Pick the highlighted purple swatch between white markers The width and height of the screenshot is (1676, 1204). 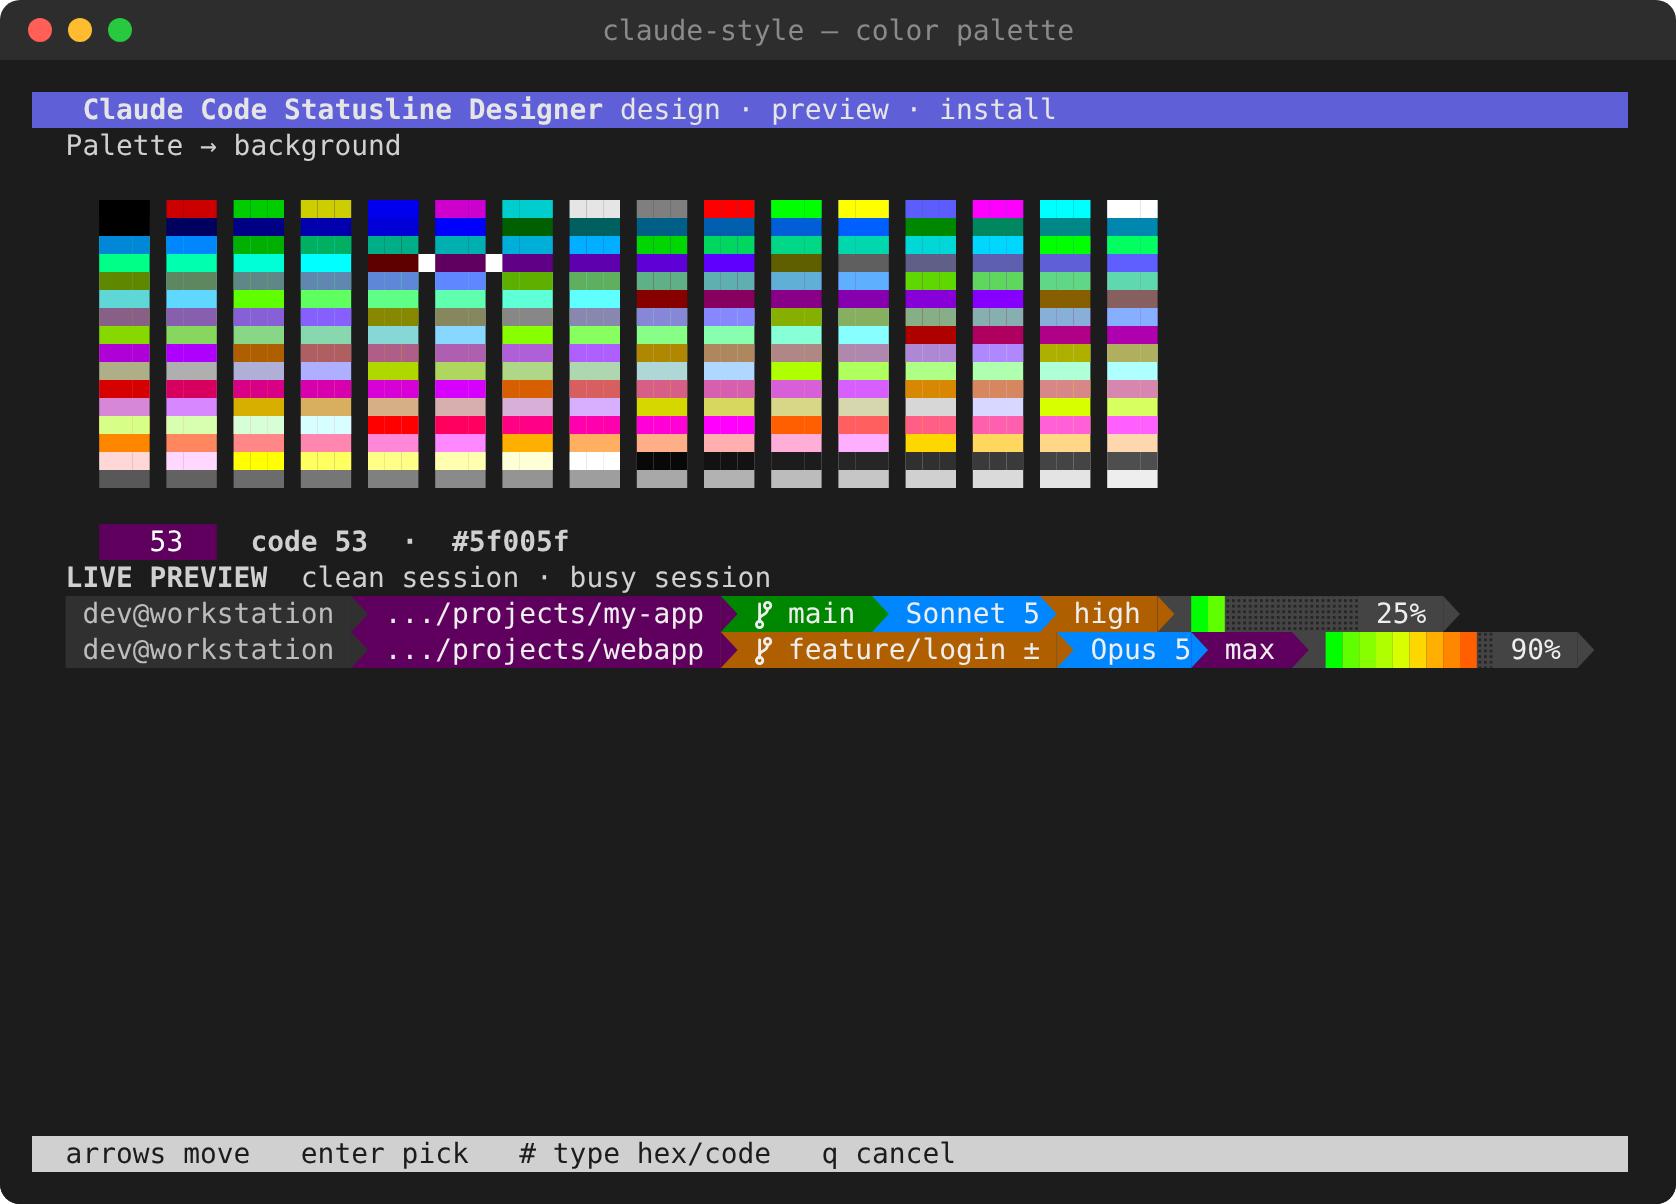coord(460,263)
